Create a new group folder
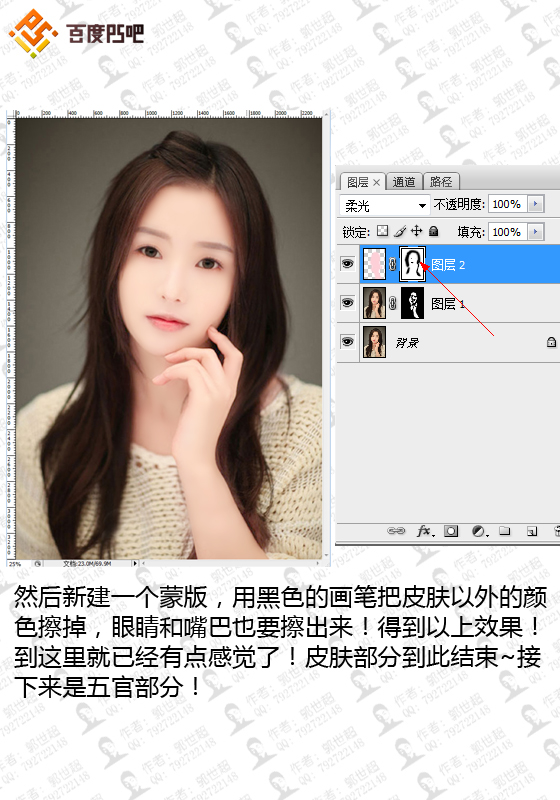560x800 pixels. coord(505,531)
